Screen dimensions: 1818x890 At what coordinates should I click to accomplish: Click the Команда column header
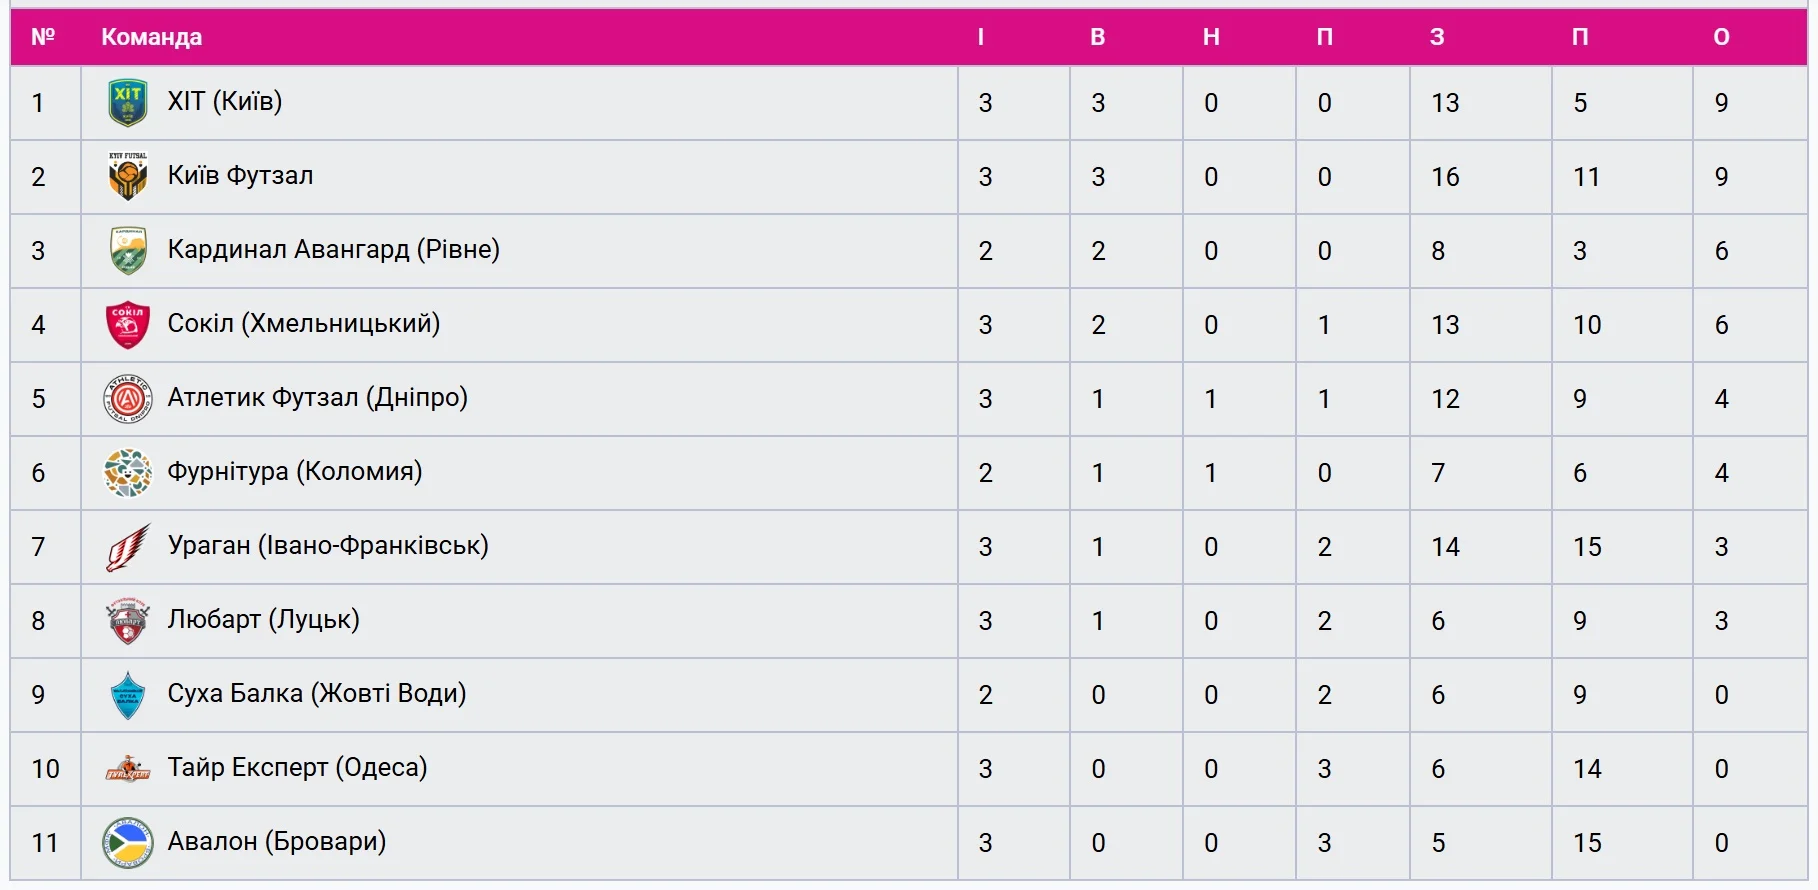coord(152,38)
